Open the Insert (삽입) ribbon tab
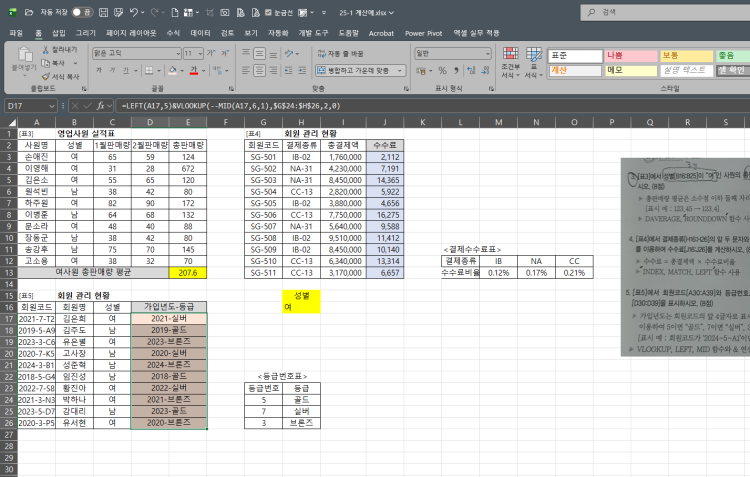The height and width of the screenshot is (477, 750). tap(59, 32)
